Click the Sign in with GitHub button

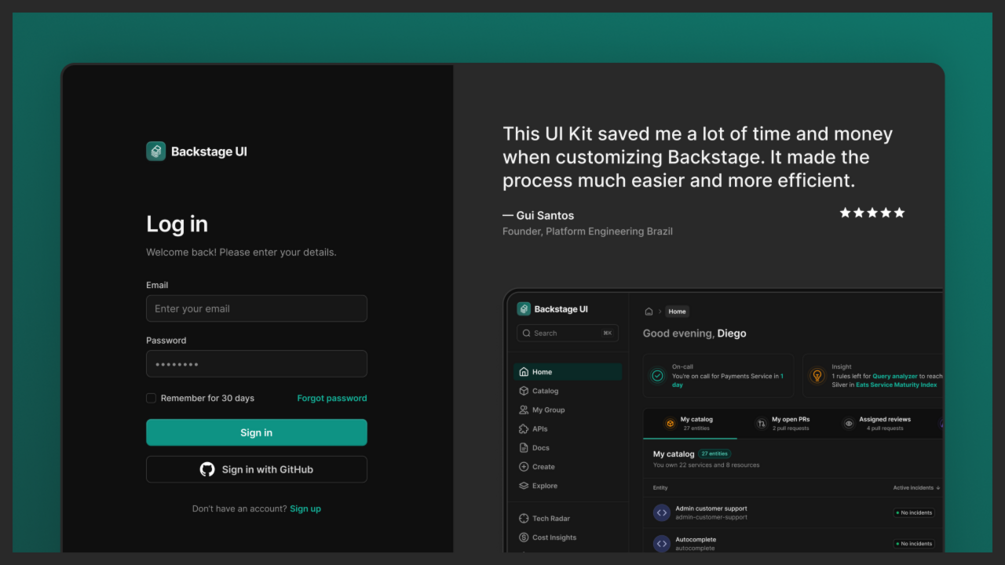[256, 470]
